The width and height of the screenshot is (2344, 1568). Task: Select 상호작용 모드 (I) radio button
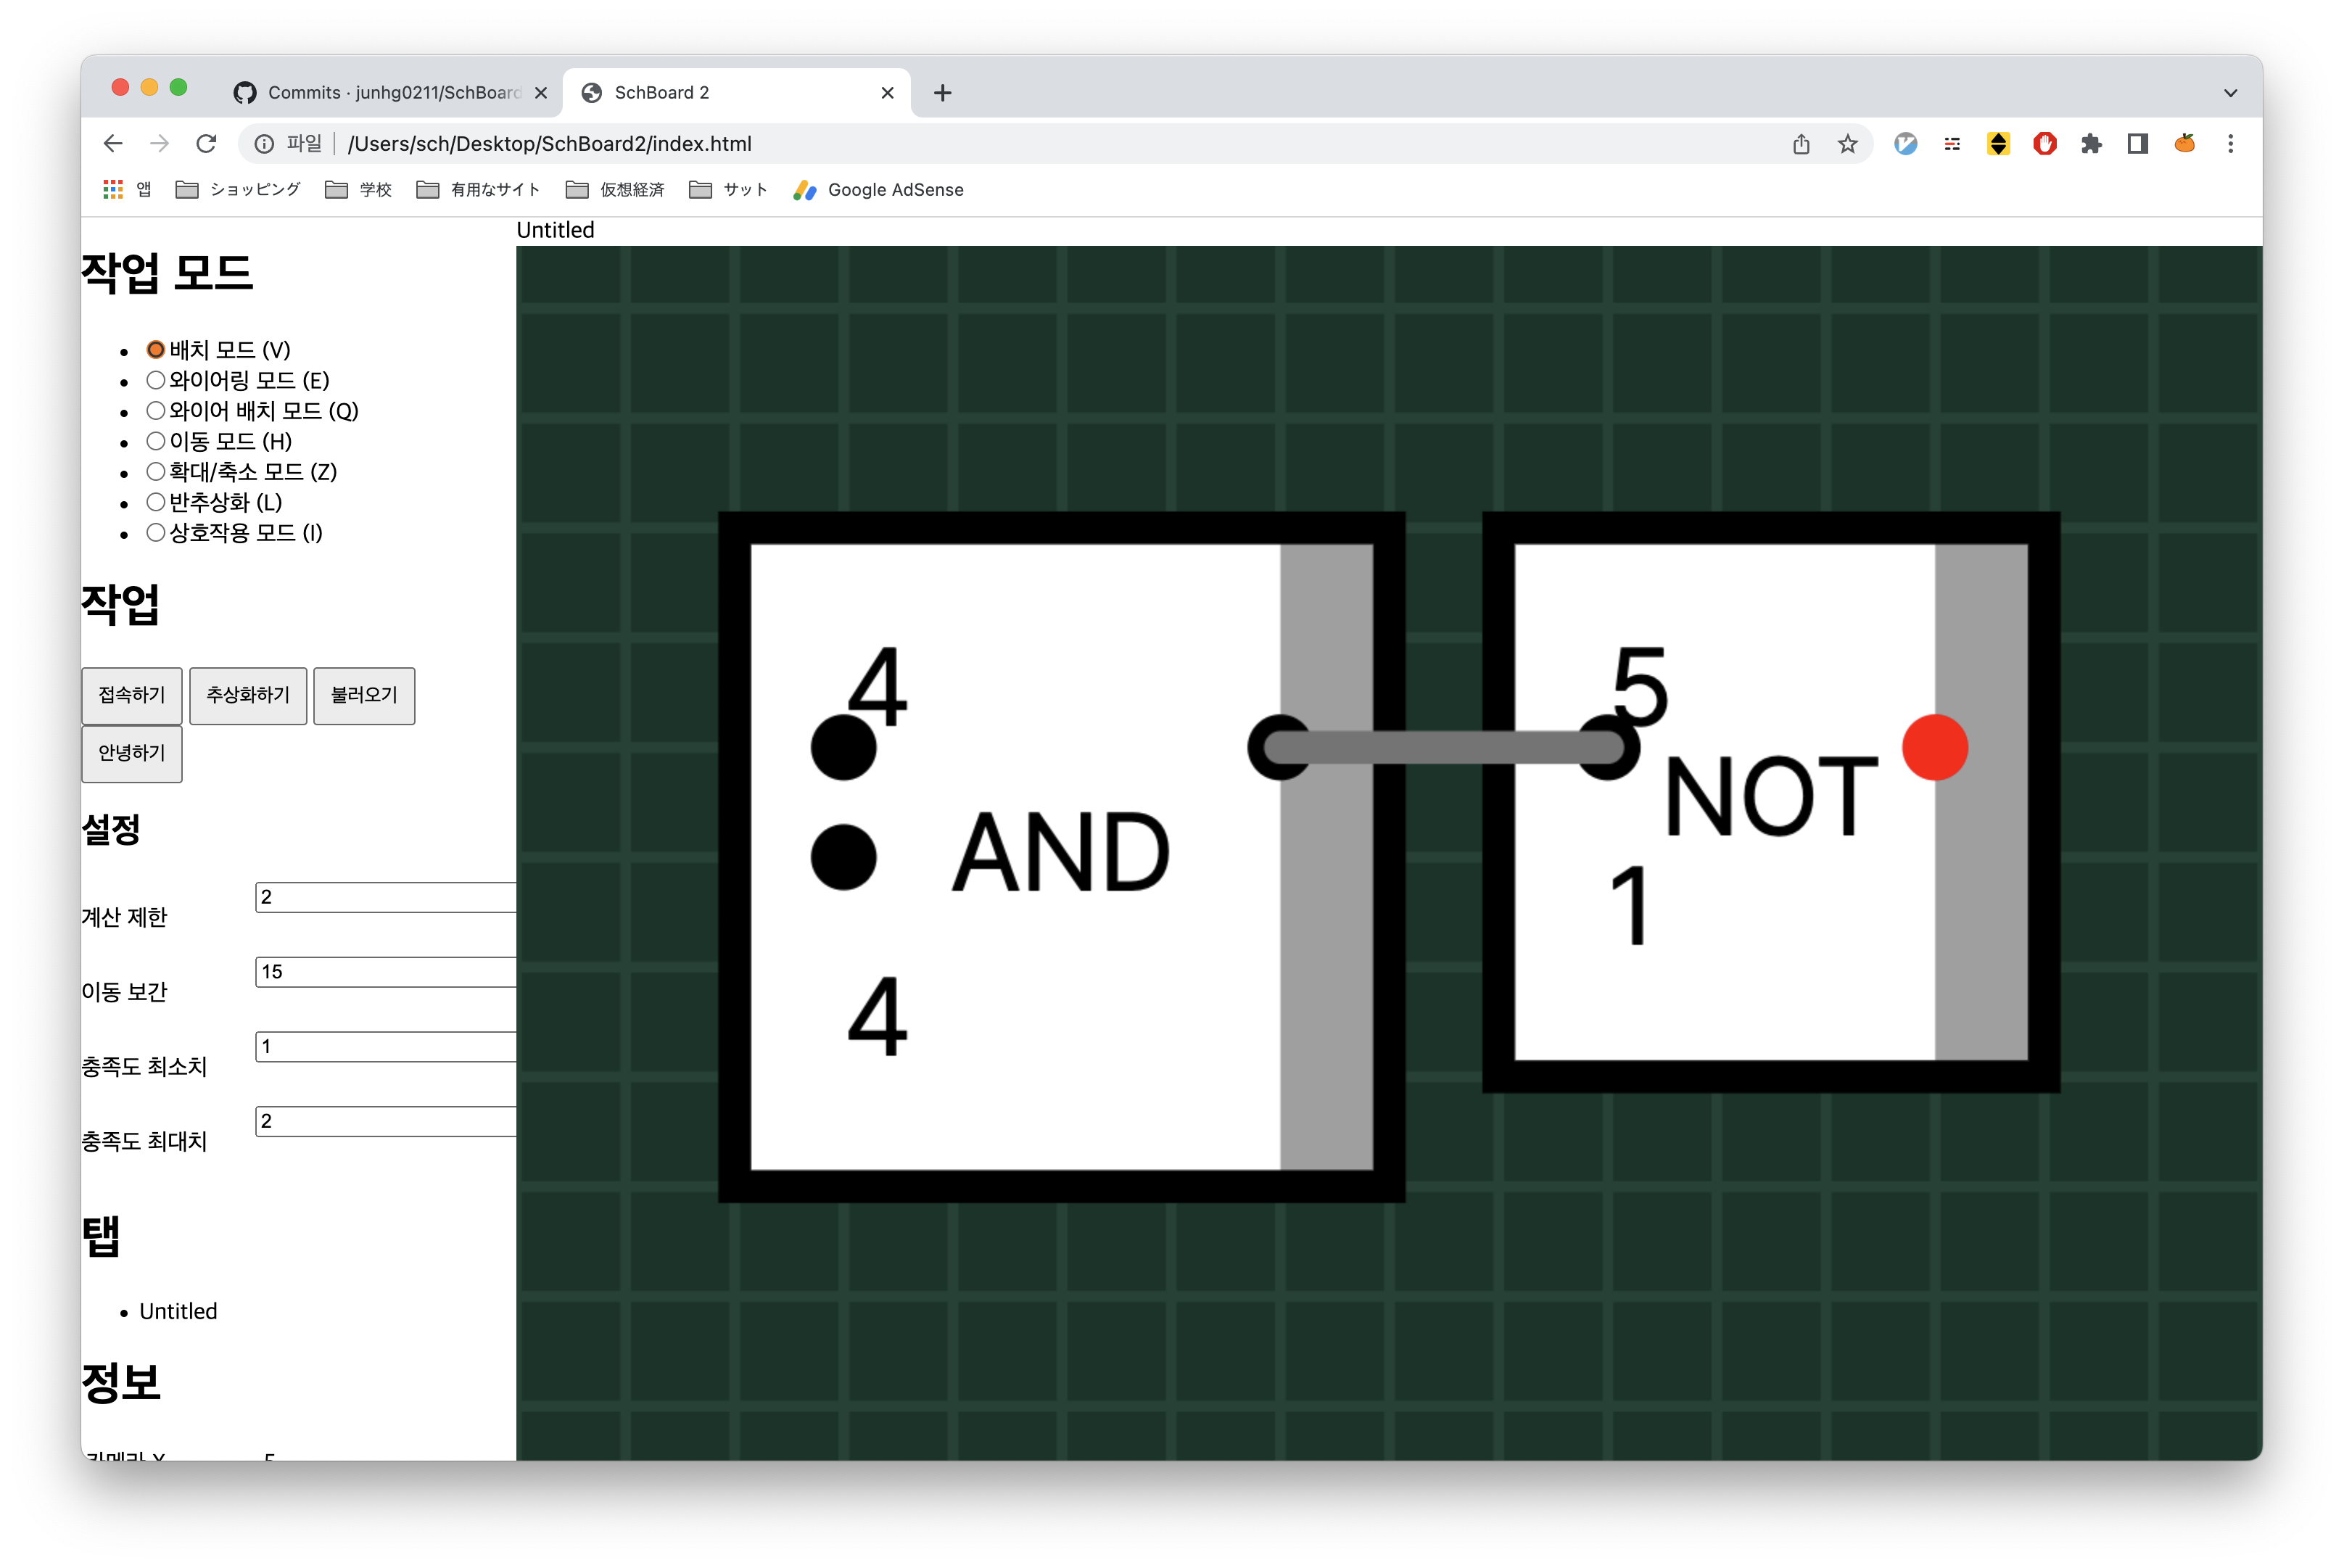(155, 532)
